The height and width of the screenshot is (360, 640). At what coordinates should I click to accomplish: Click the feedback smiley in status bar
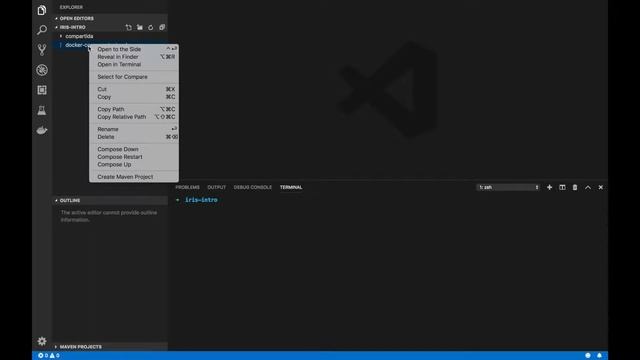point(588,356)
